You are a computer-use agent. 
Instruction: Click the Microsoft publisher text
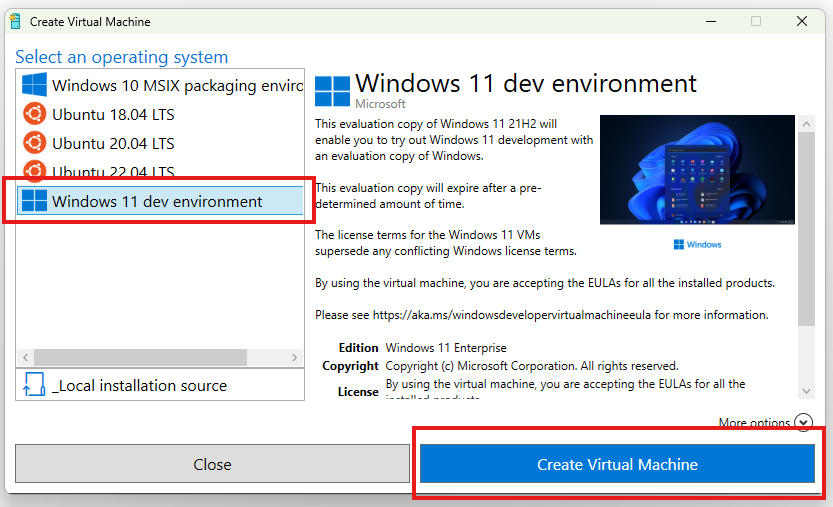click(380, 104)
